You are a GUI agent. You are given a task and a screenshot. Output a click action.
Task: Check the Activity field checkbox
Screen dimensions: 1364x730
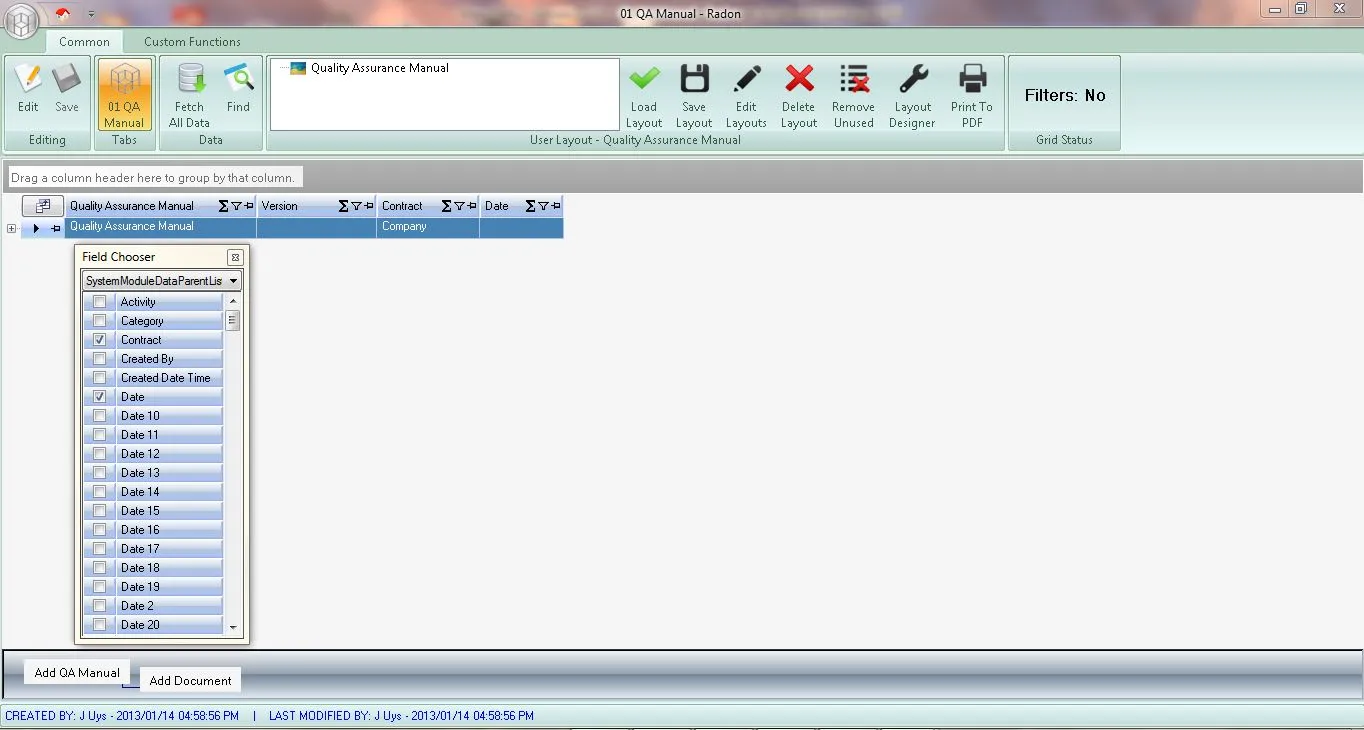click(99, 302)
